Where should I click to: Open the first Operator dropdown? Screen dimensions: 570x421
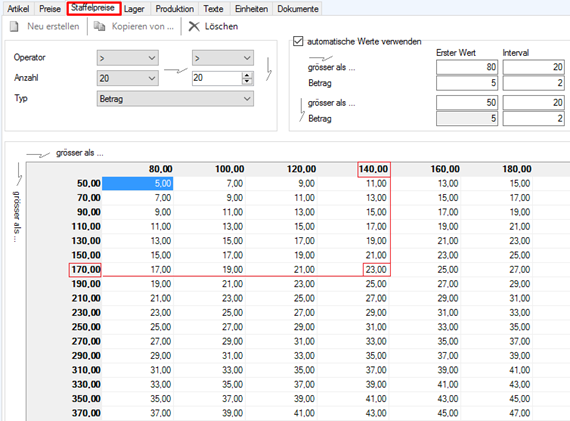point(128,58)
